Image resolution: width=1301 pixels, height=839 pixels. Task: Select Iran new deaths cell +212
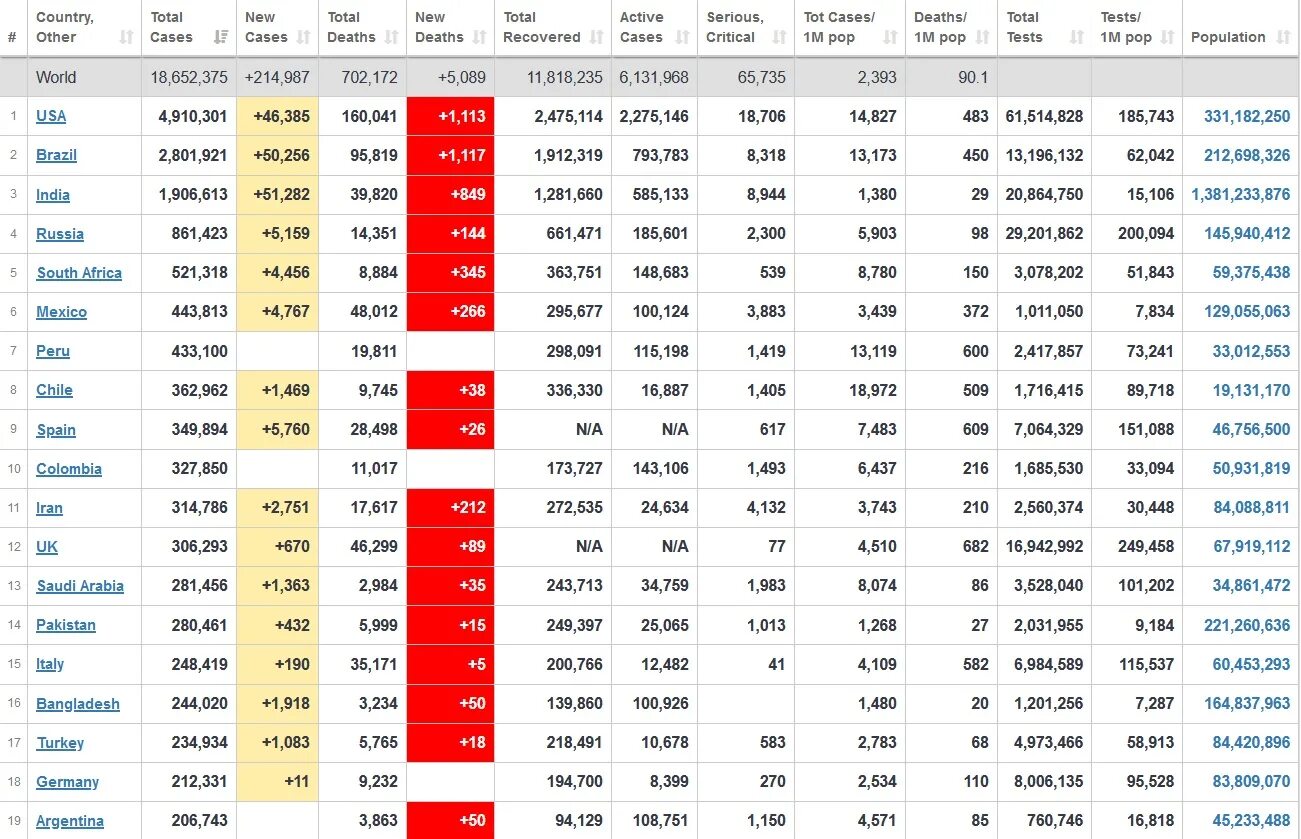[x=450, y=508]
